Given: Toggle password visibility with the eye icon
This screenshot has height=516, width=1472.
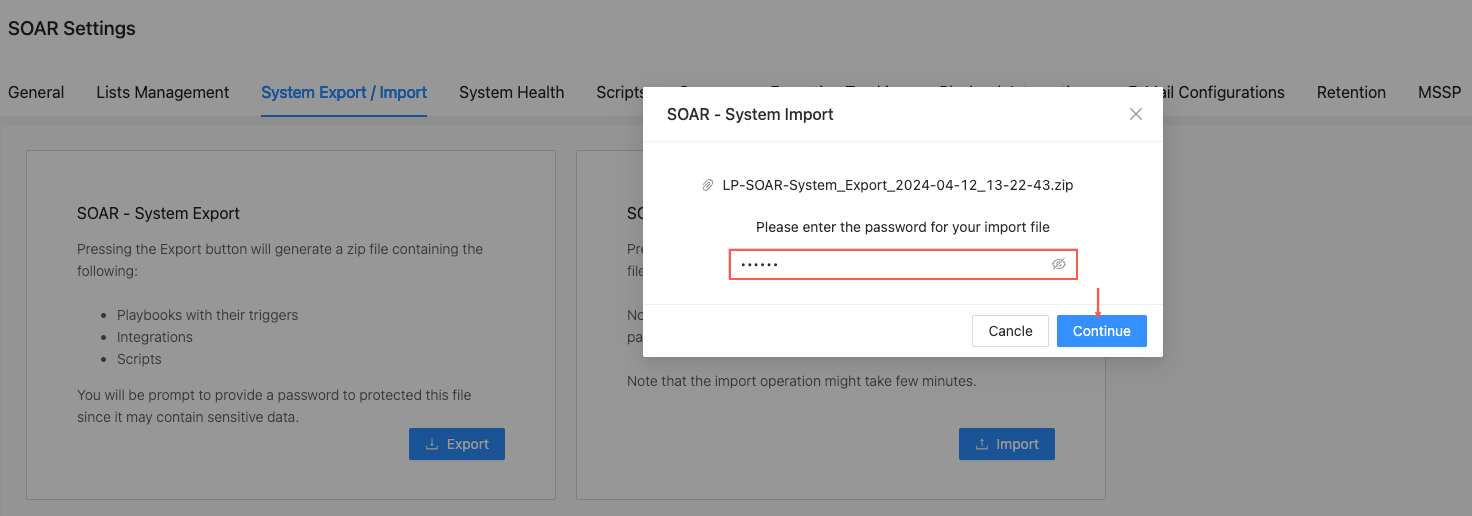Looking at the screenshot, I should tap(1059, 264).
